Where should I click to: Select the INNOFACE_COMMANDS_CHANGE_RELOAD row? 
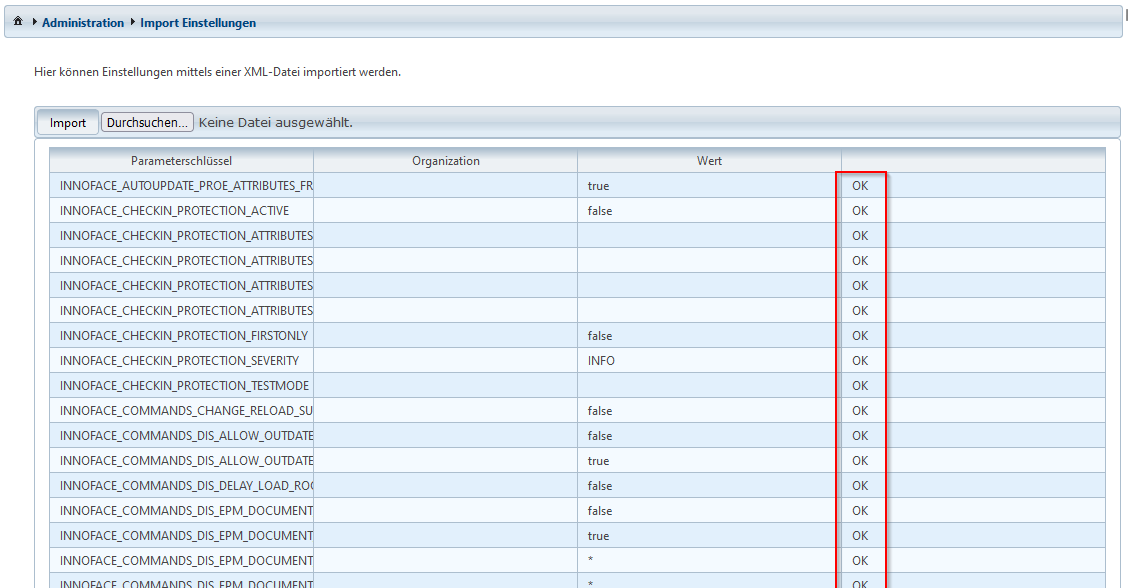[x=186, y=411]
